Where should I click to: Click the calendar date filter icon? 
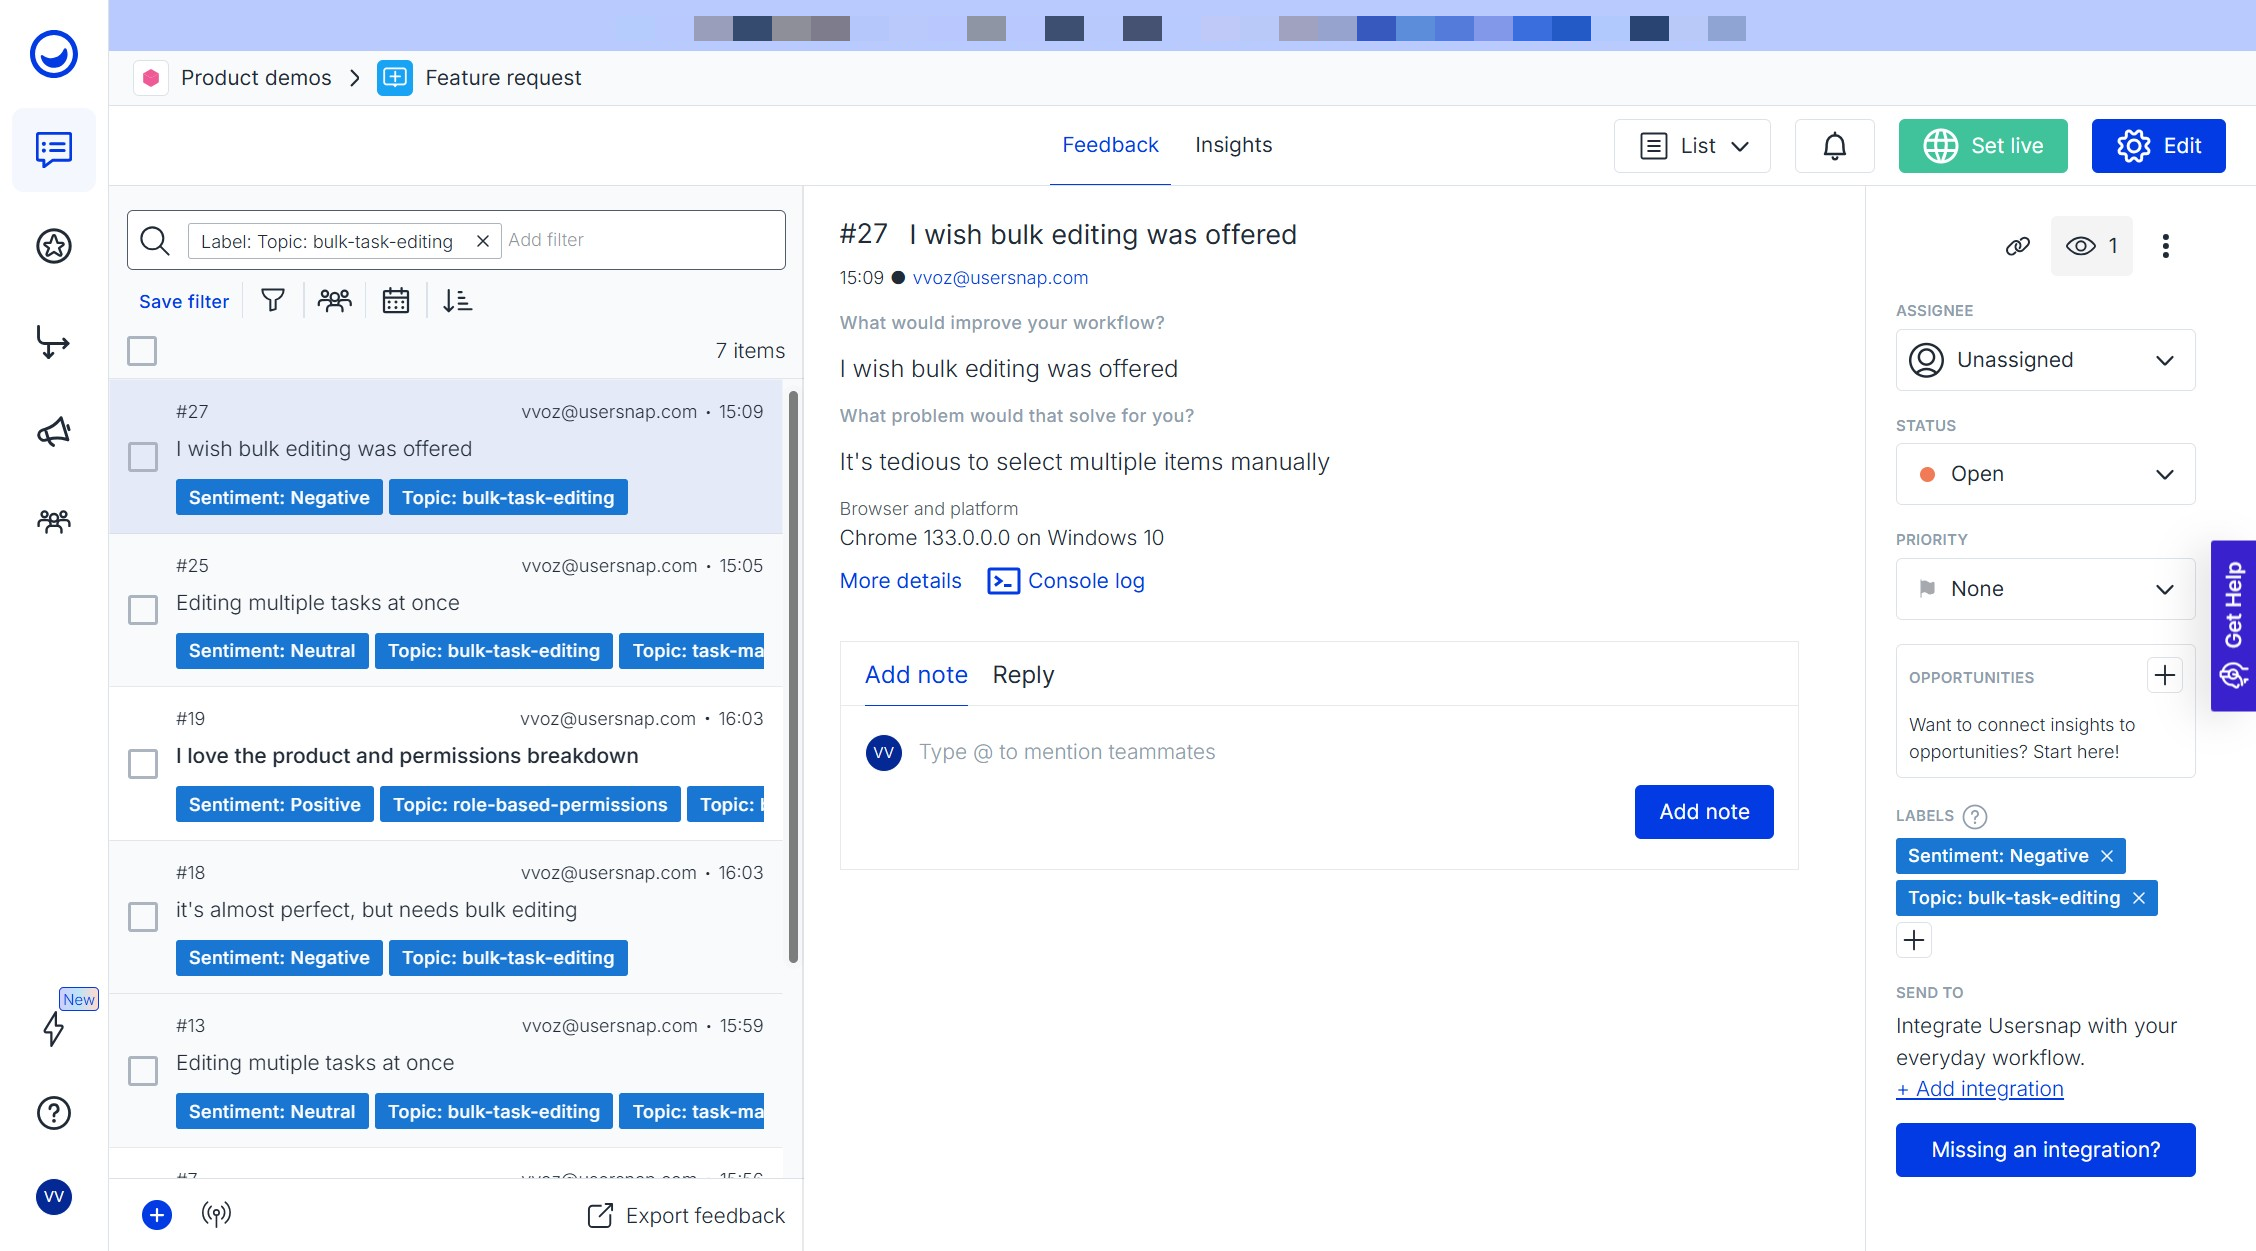tap(396, 300)
